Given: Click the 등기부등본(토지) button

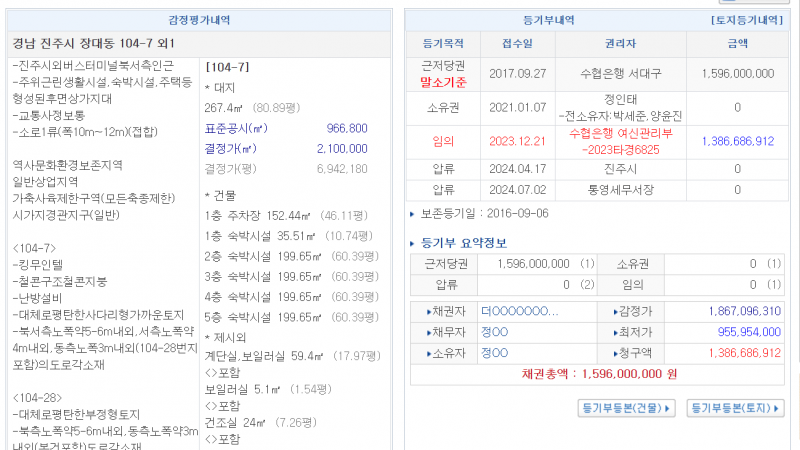Looking at the screenshot, I should tap(735, 408).
